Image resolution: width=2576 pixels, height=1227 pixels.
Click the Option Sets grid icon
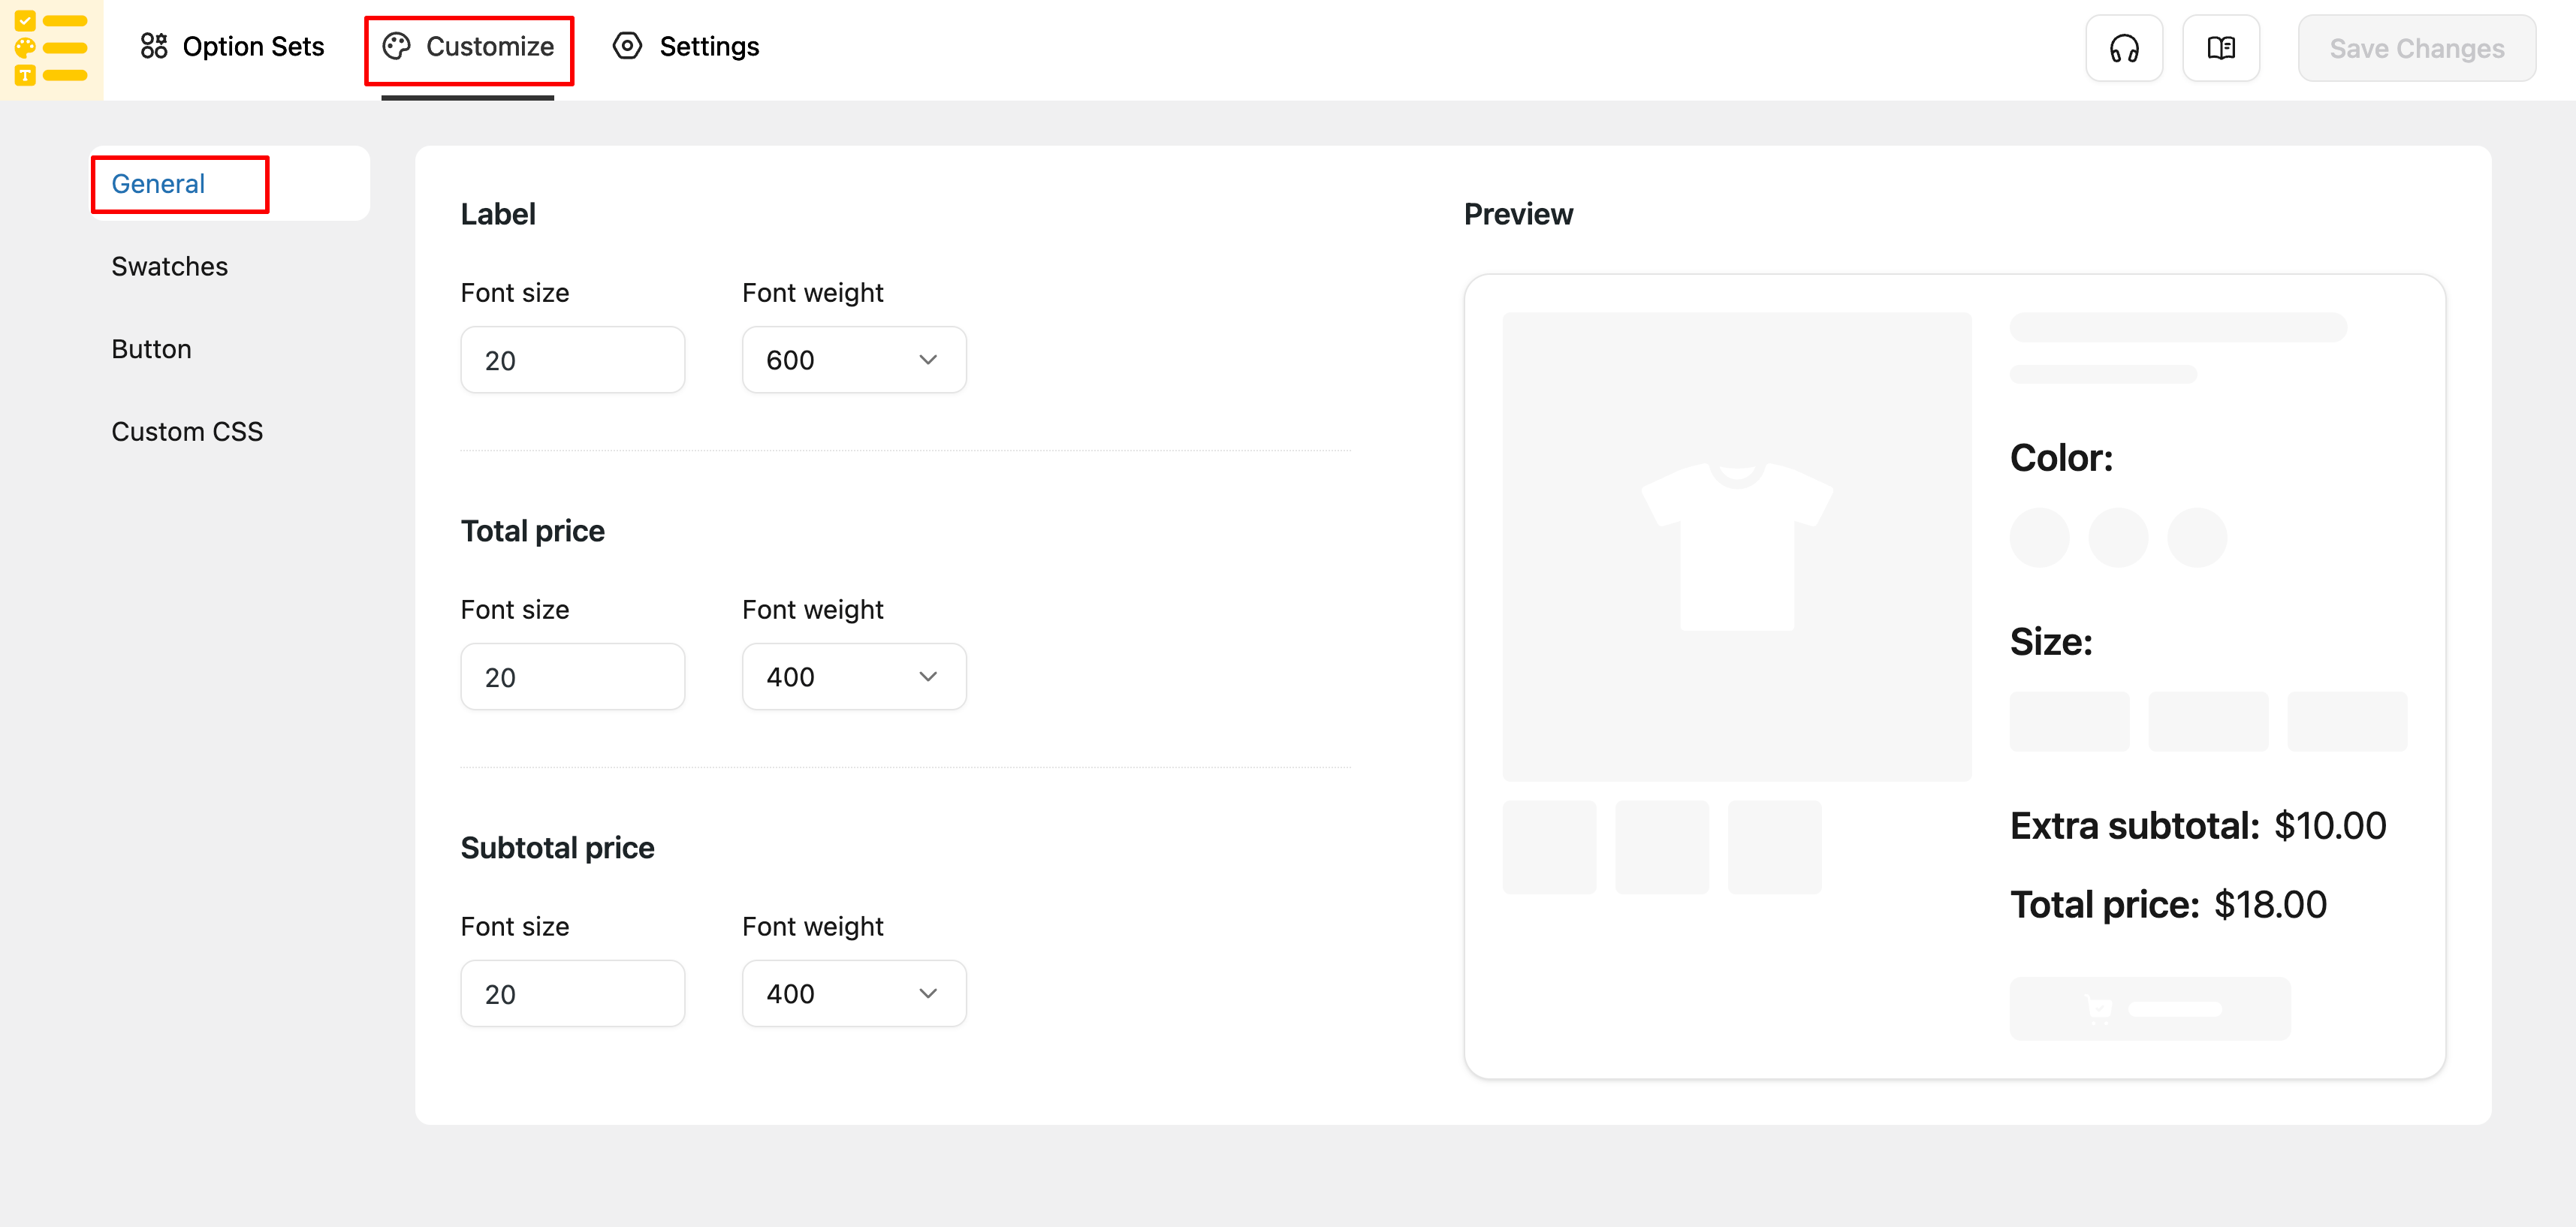154,46
